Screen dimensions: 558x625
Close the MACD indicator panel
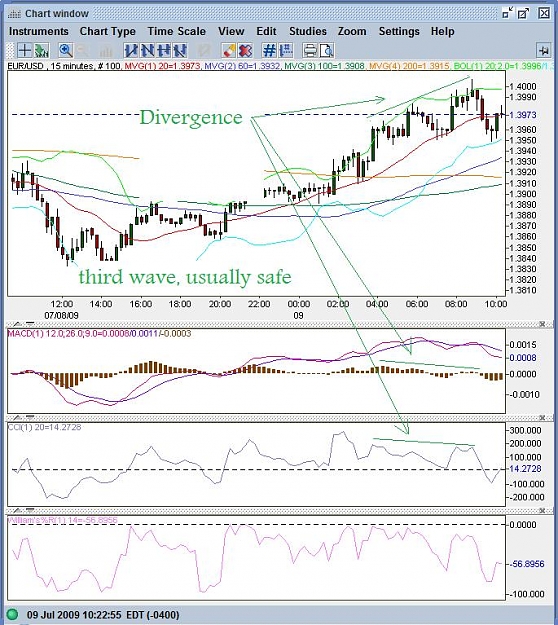click(542, 324)
